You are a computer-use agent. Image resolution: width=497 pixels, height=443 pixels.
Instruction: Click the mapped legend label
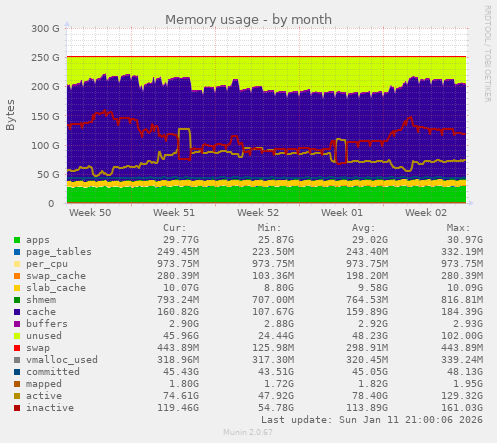pyautogui.click(x=44, y=384)
